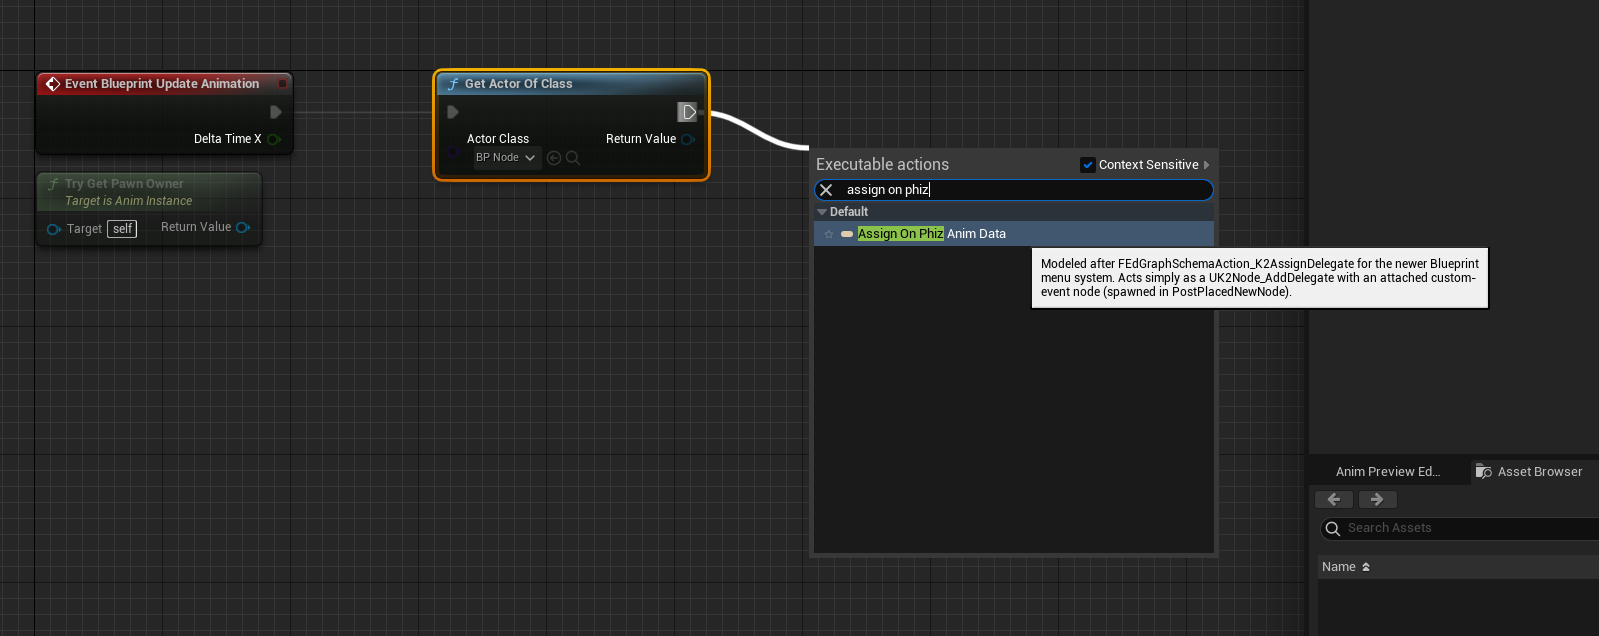Click the Asset Browser folder-search tab icon
This screenshot has width=1599, height=636.
coord(1484,471)
